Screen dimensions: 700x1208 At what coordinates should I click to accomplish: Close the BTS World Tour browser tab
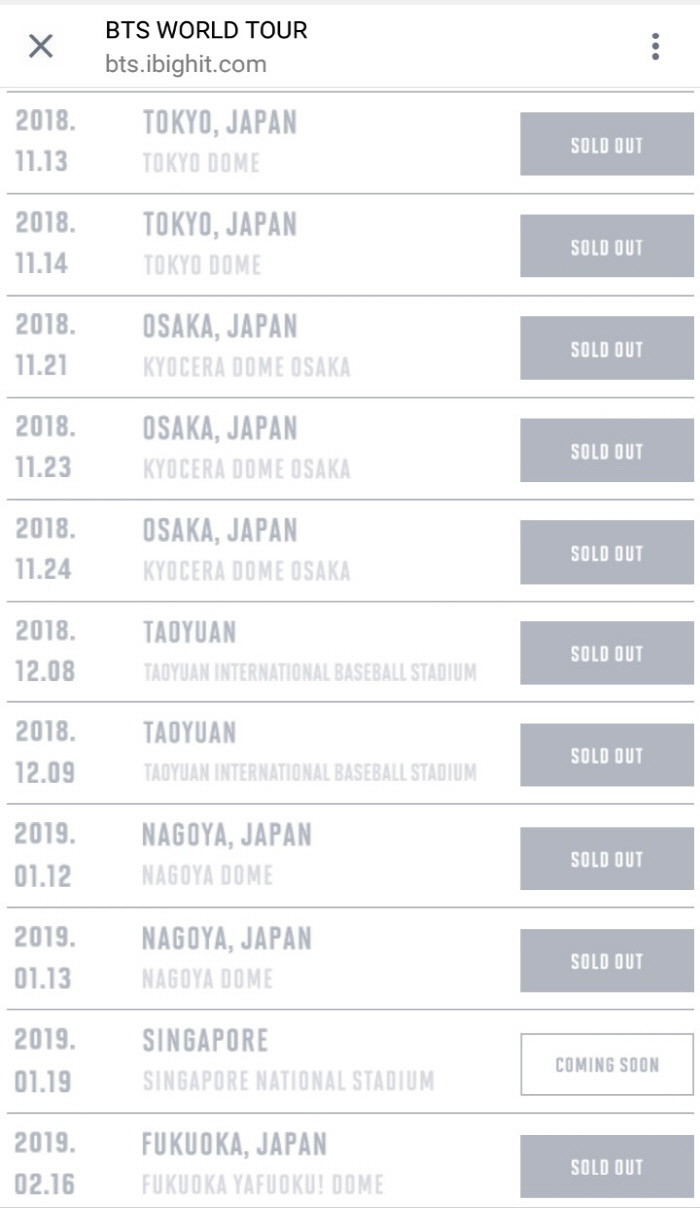(41, 46)
